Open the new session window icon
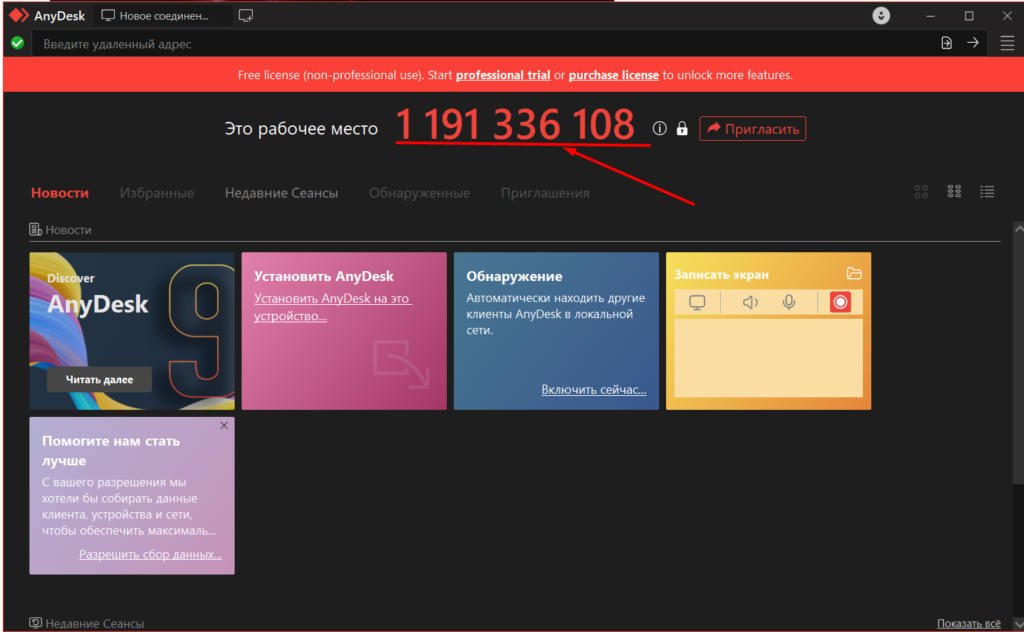Viewport: 1024px width, 632px height. click(x=246, y=16)
